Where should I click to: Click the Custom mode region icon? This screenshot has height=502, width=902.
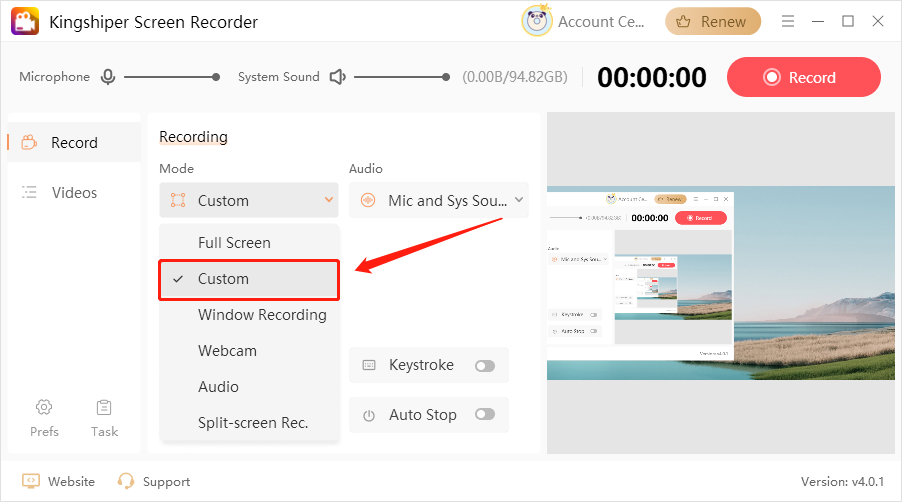tap(178, 200)
